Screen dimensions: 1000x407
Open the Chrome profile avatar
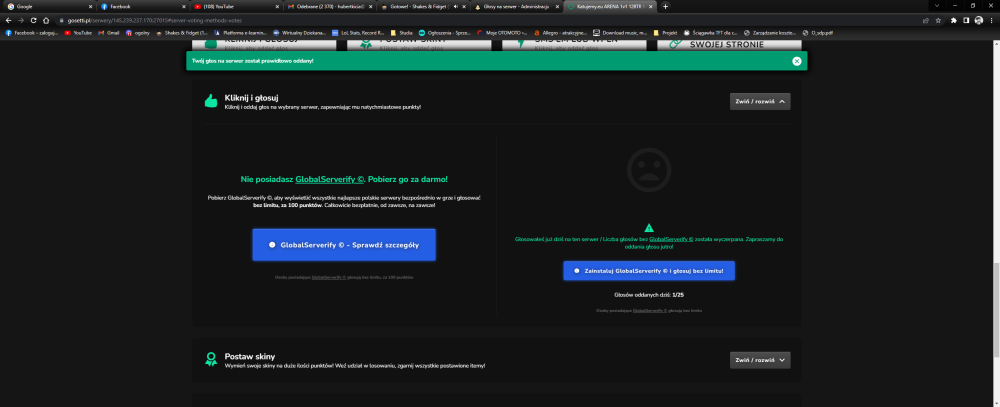[979, 20]
